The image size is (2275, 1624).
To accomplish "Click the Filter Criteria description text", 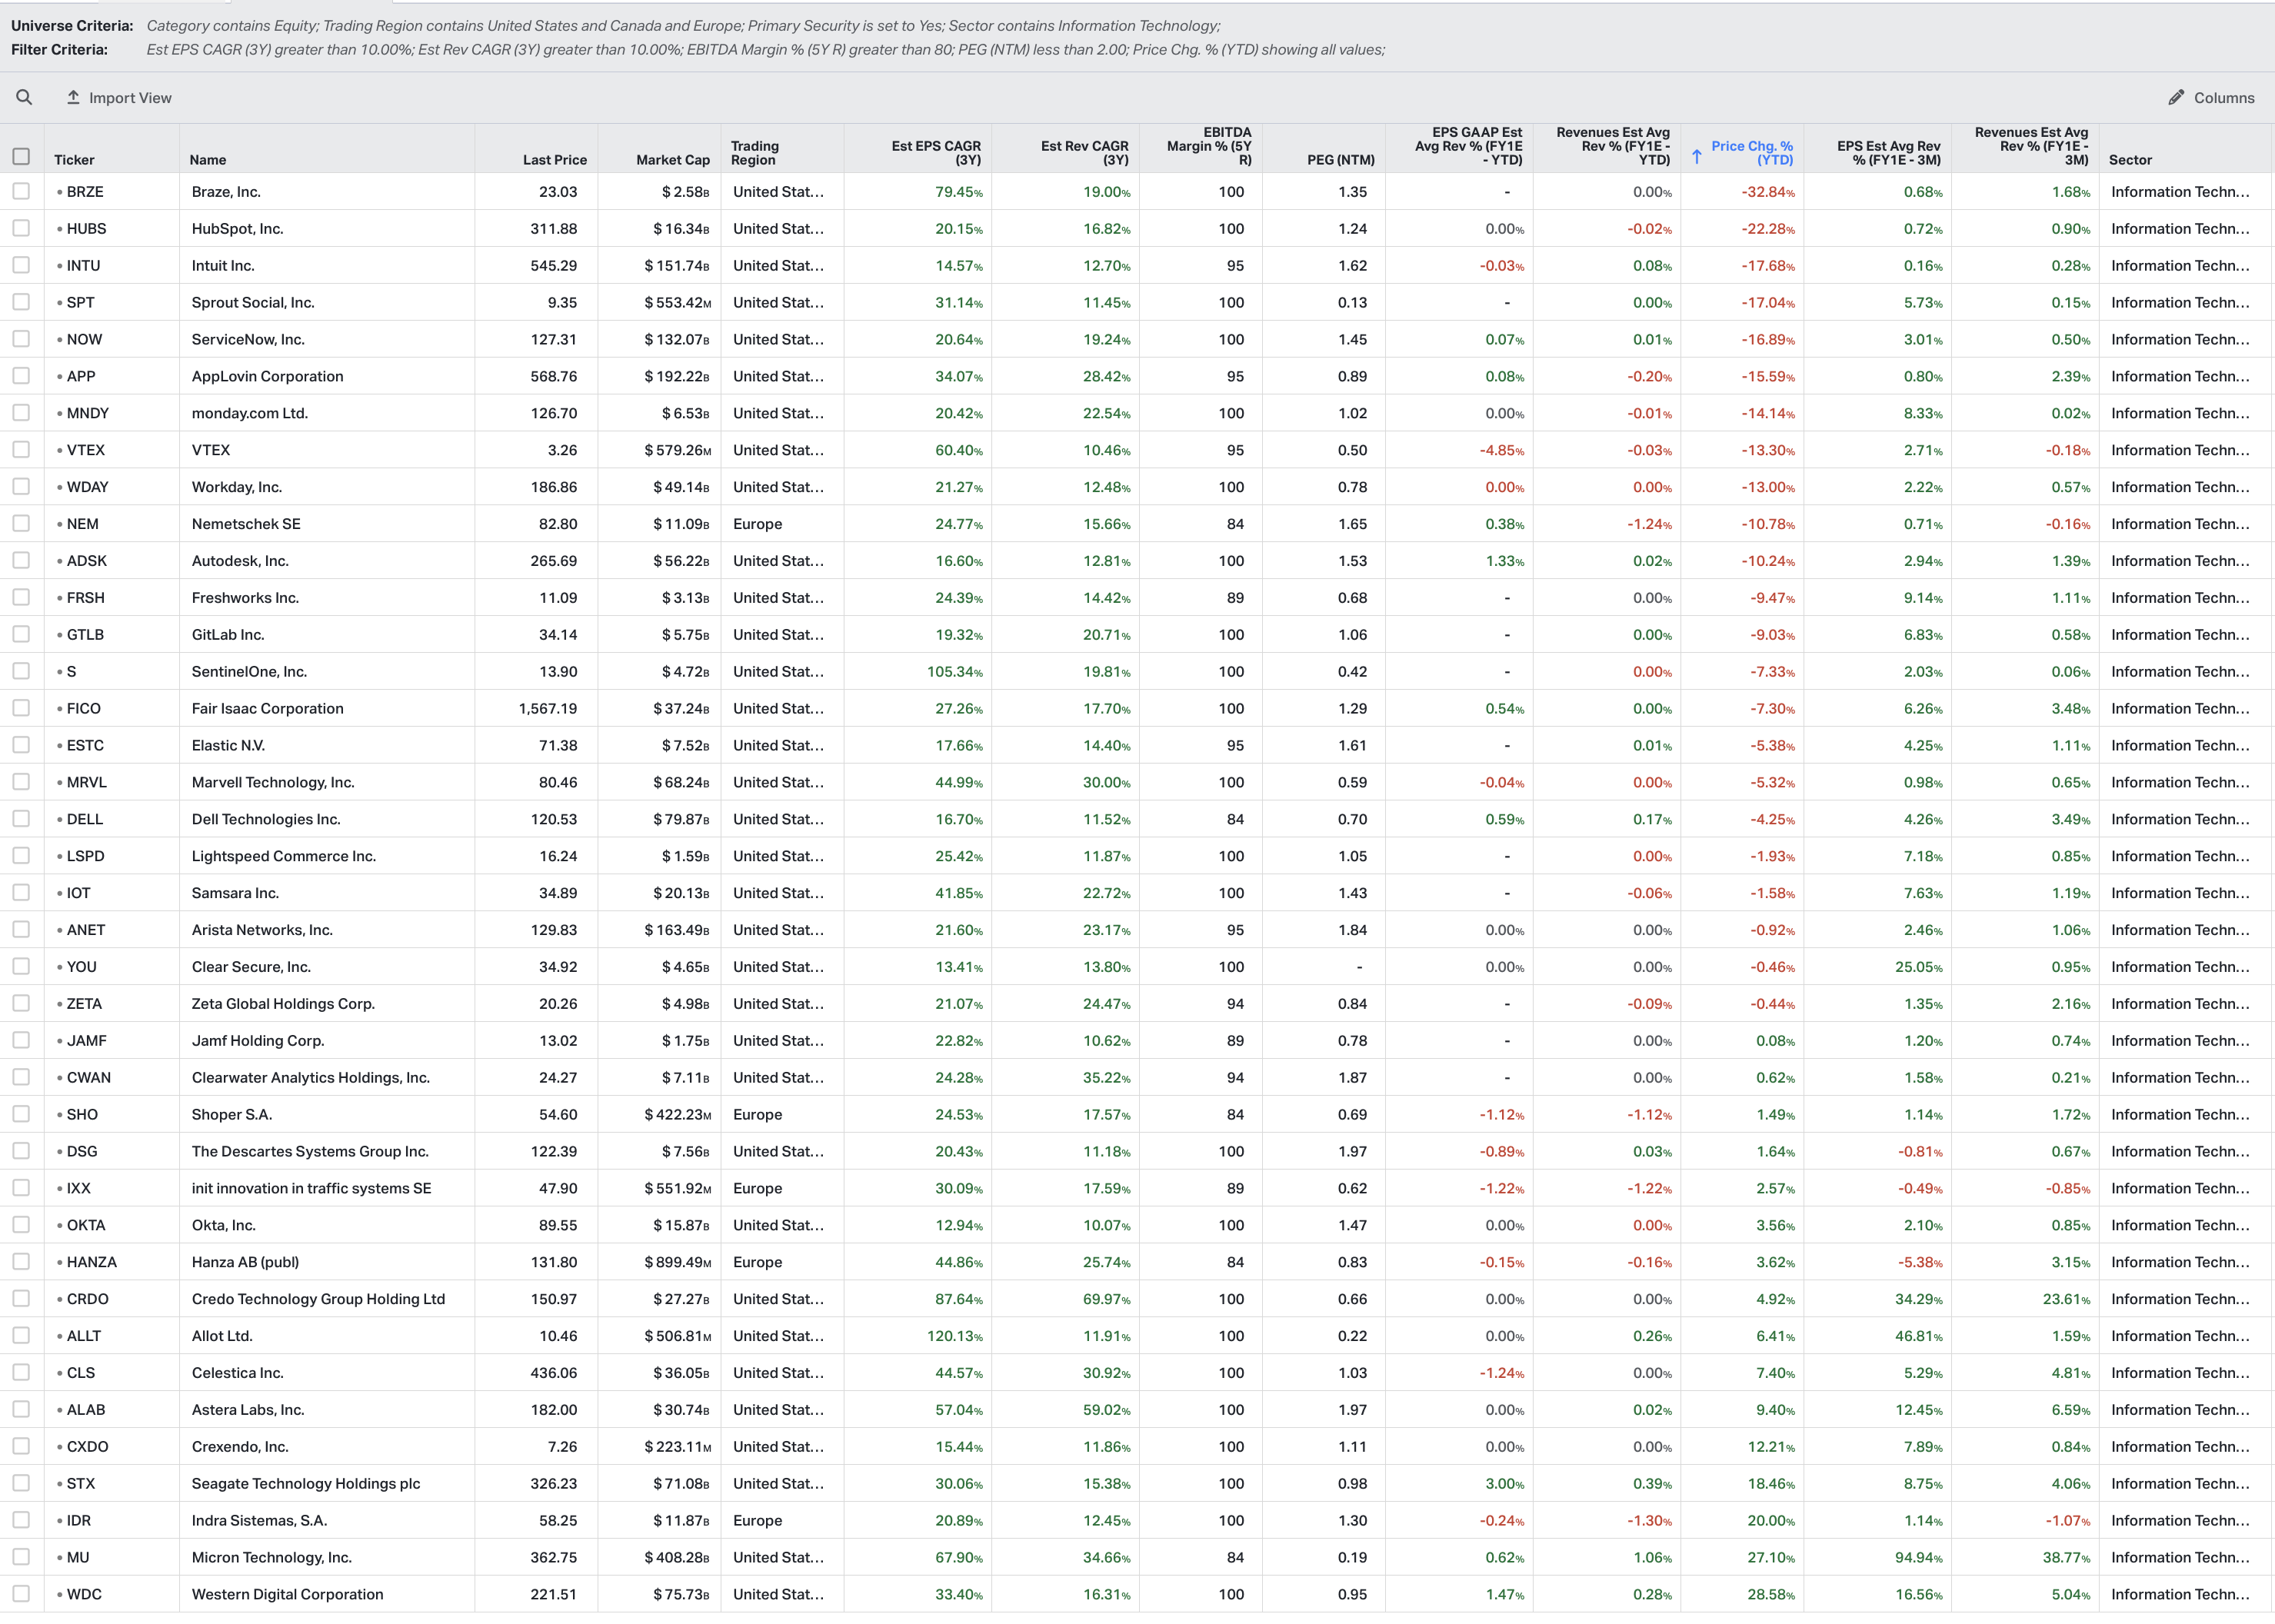I will click(x=765, y=50).
